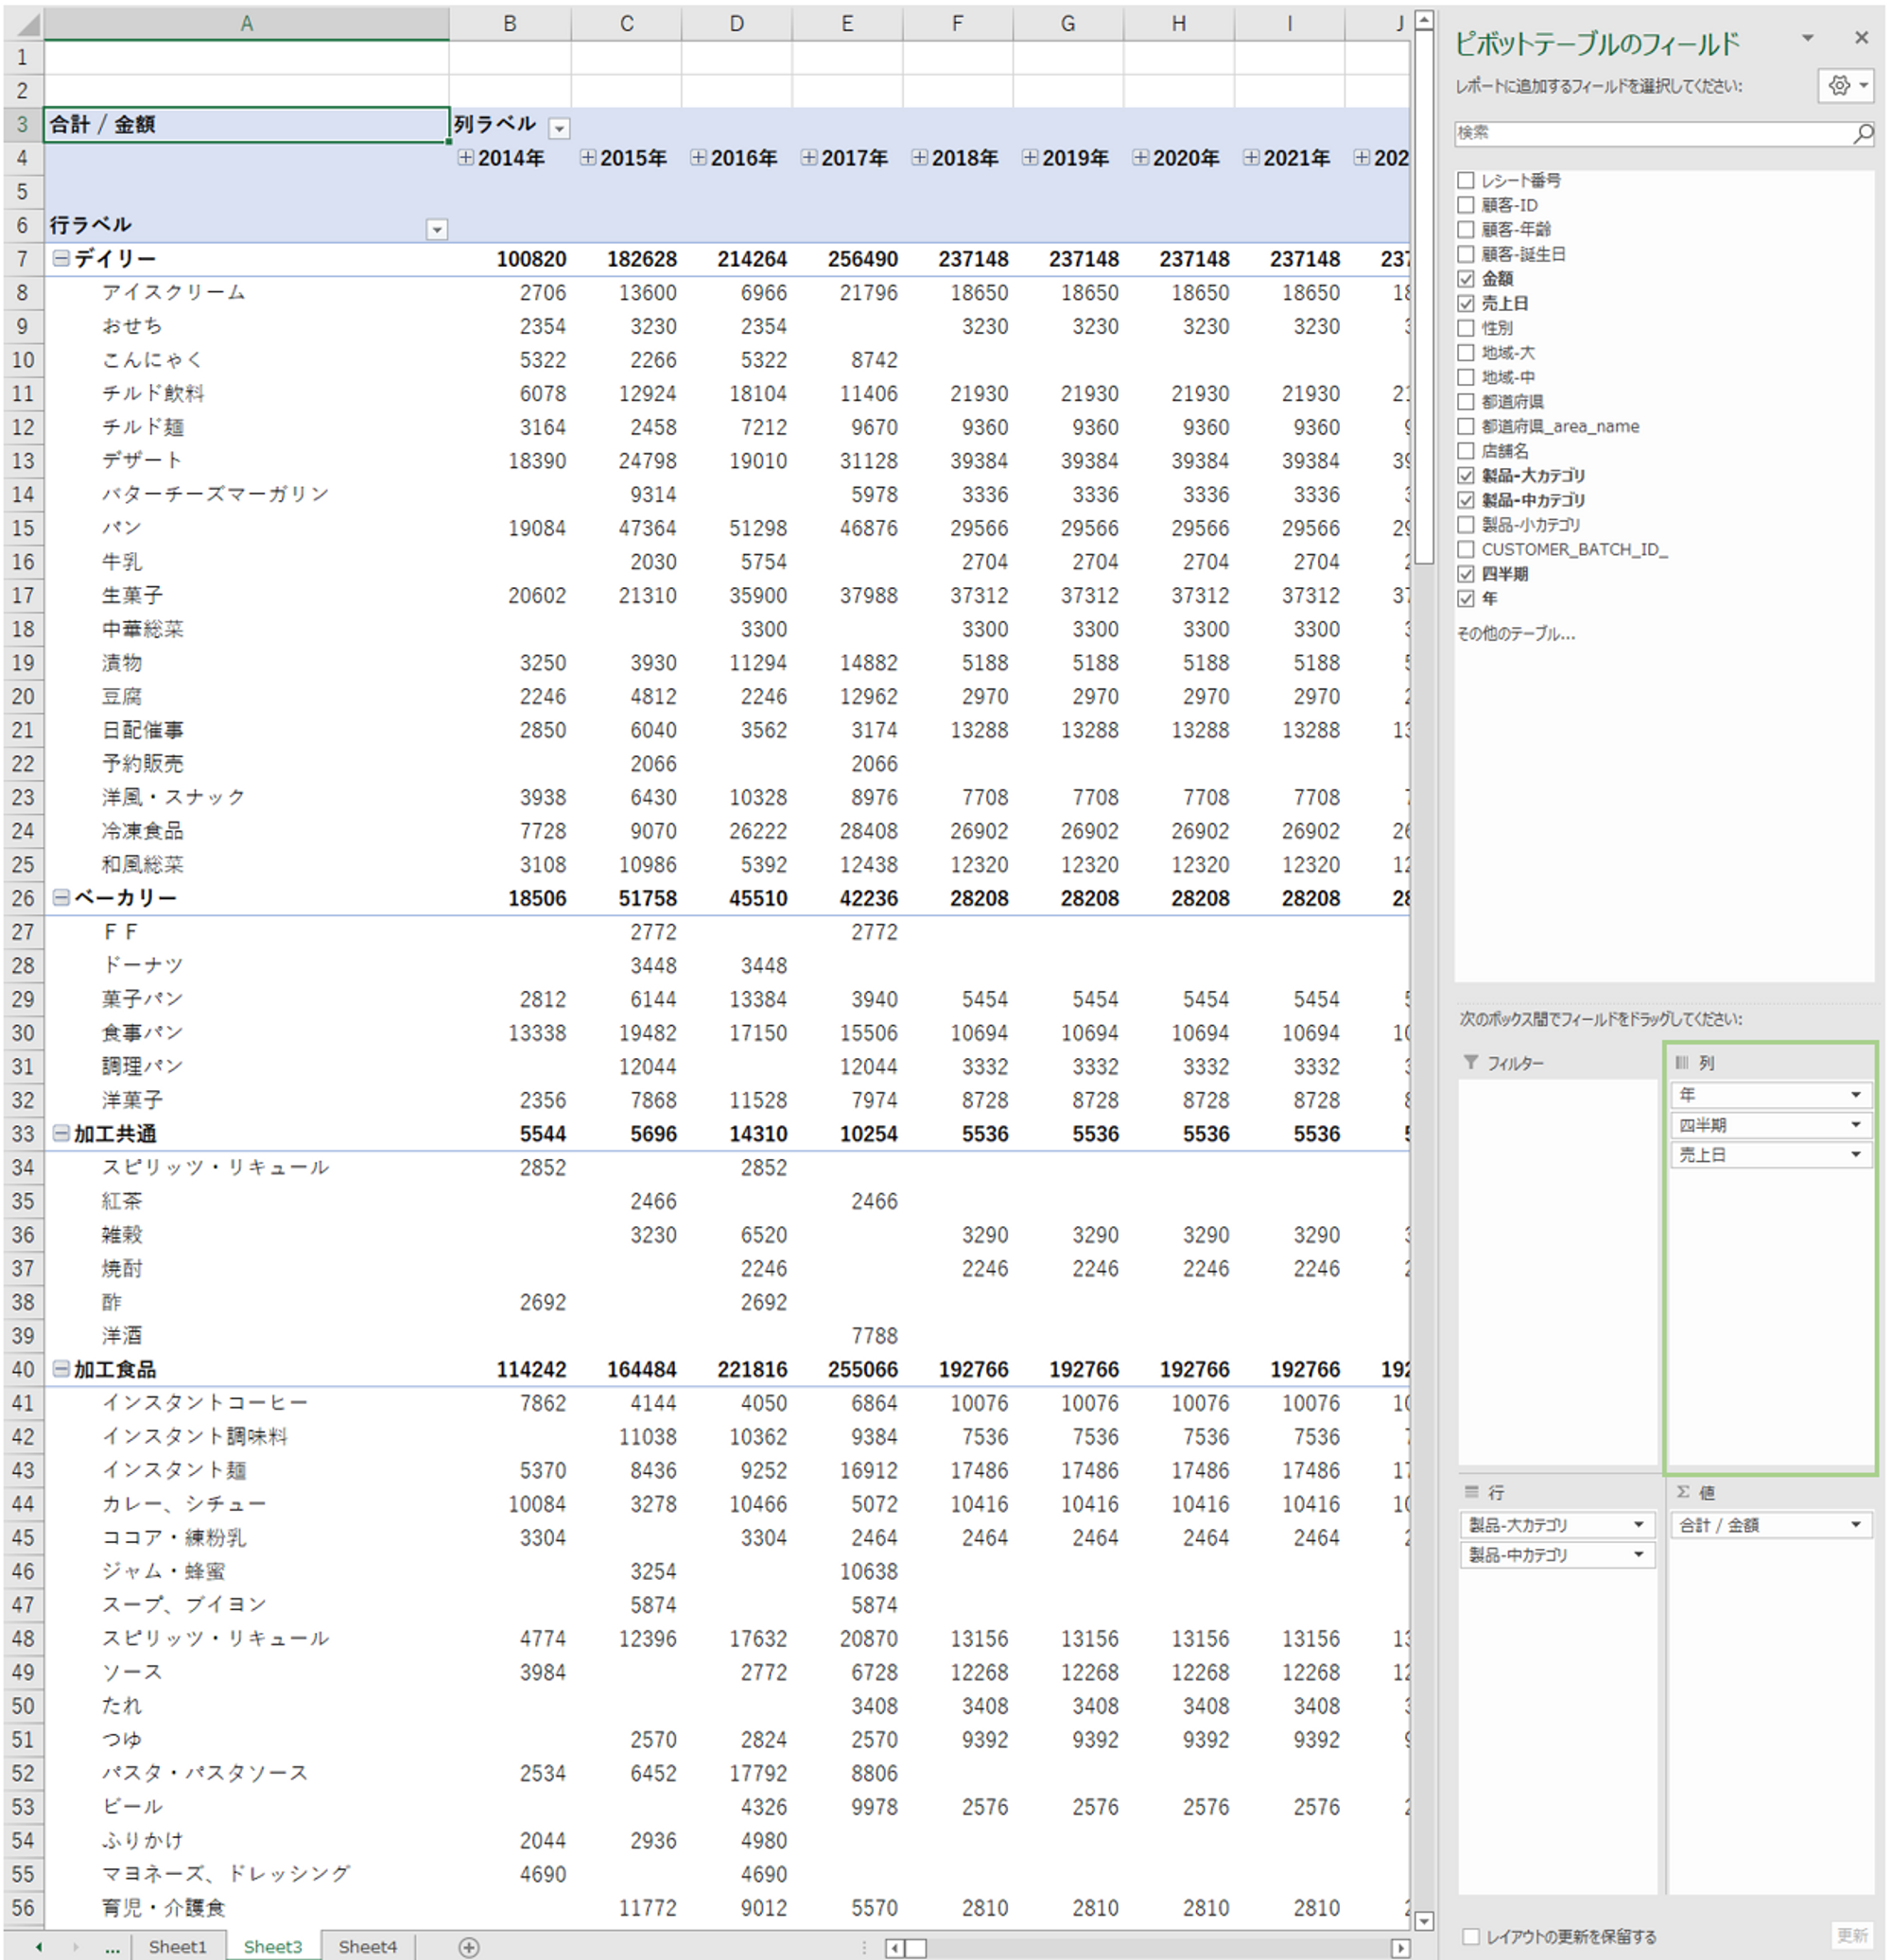Click the horizontal scrollbar thumb

(x=916, y=1948)
